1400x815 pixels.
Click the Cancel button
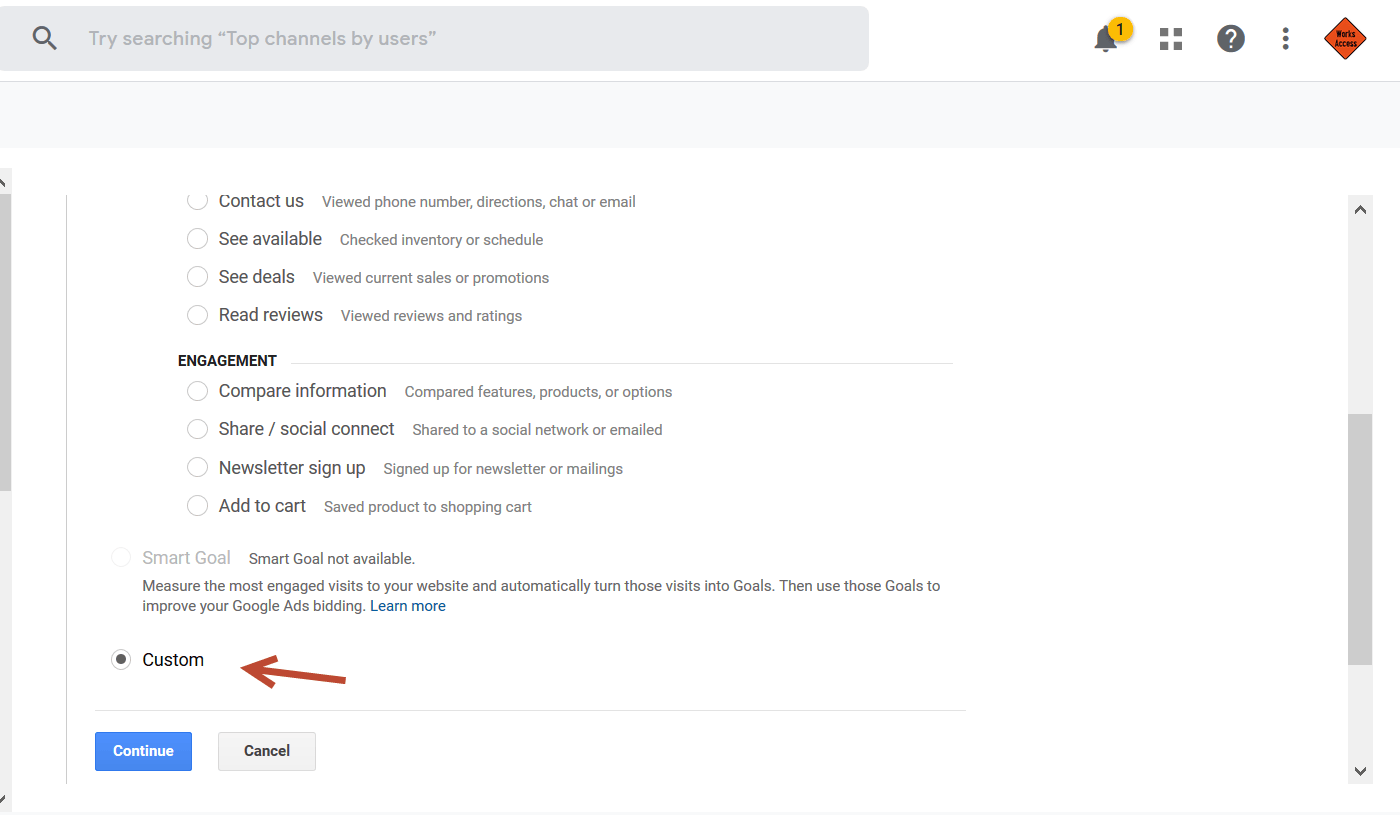(266, 751)
